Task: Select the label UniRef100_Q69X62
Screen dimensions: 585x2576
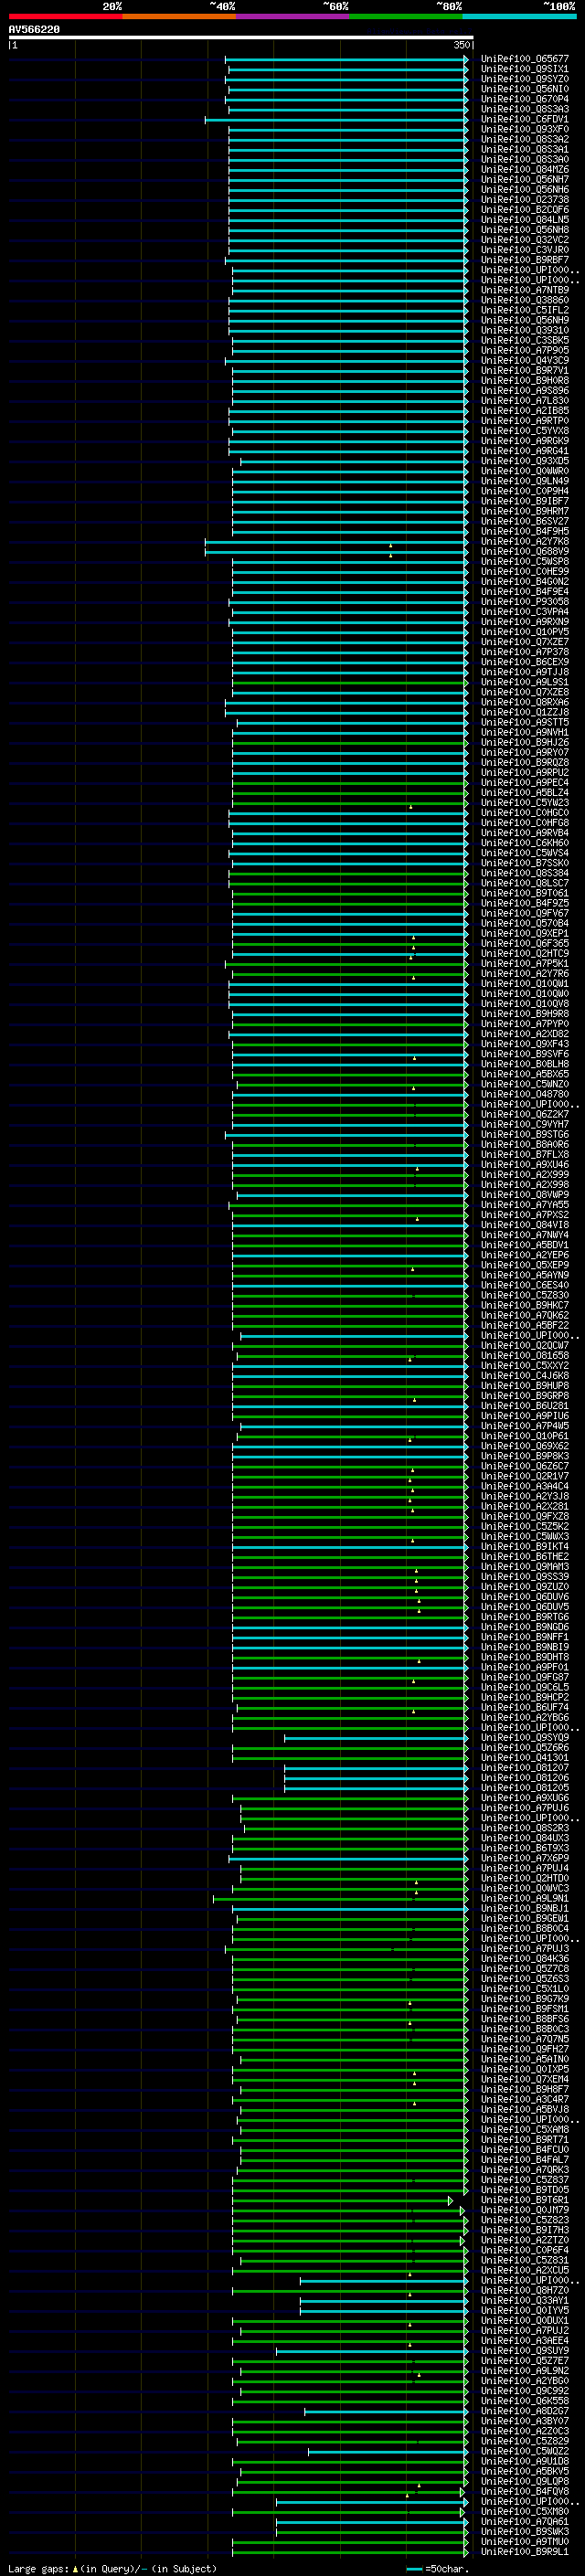Action: point(525,1446)
